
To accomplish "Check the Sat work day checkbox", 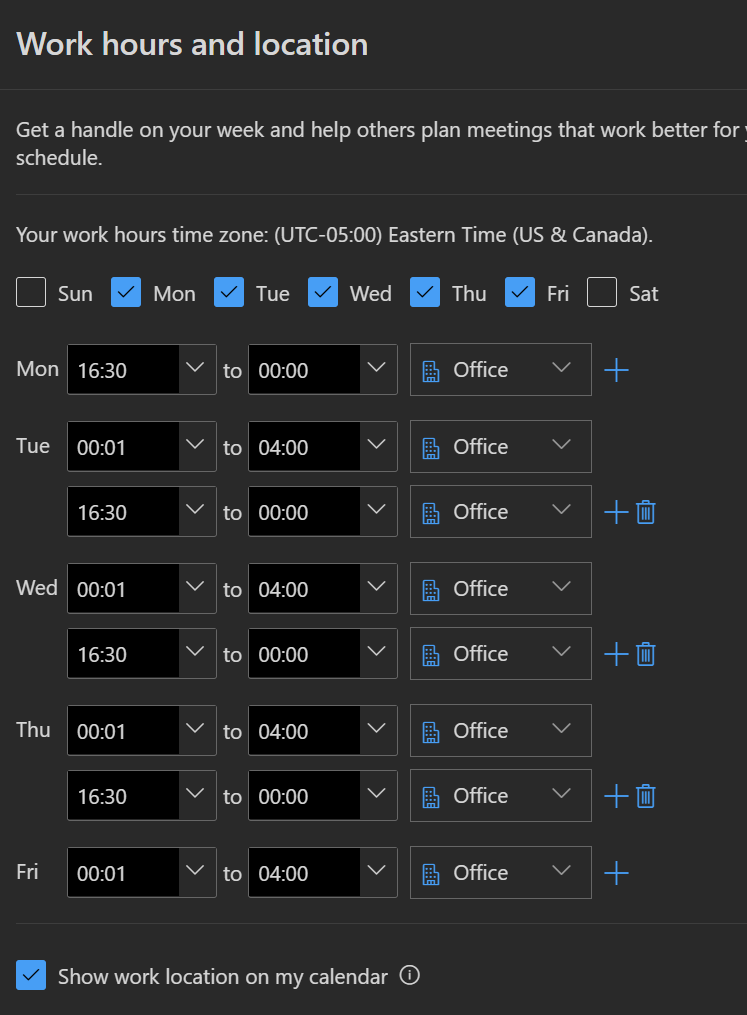I will click(602, 292).
